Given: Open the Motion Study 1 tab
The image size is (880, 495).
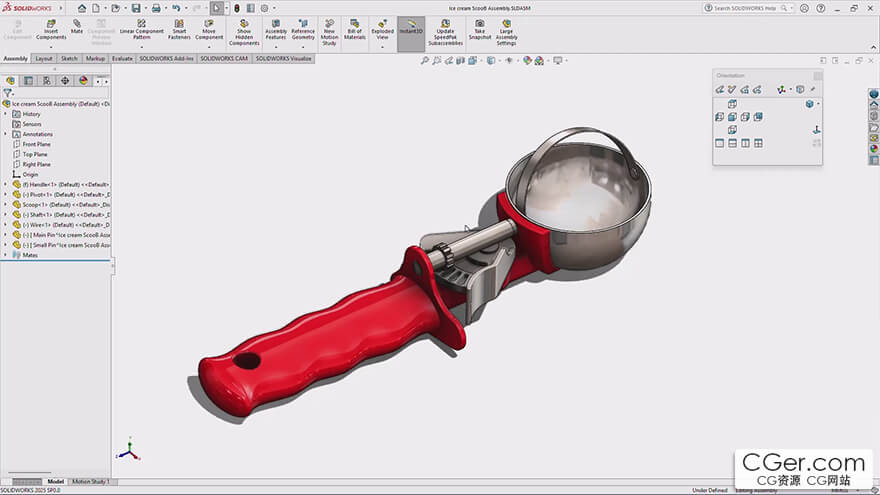Looking at the screenshot, I should pyautogui.click(x=91, y=482).
